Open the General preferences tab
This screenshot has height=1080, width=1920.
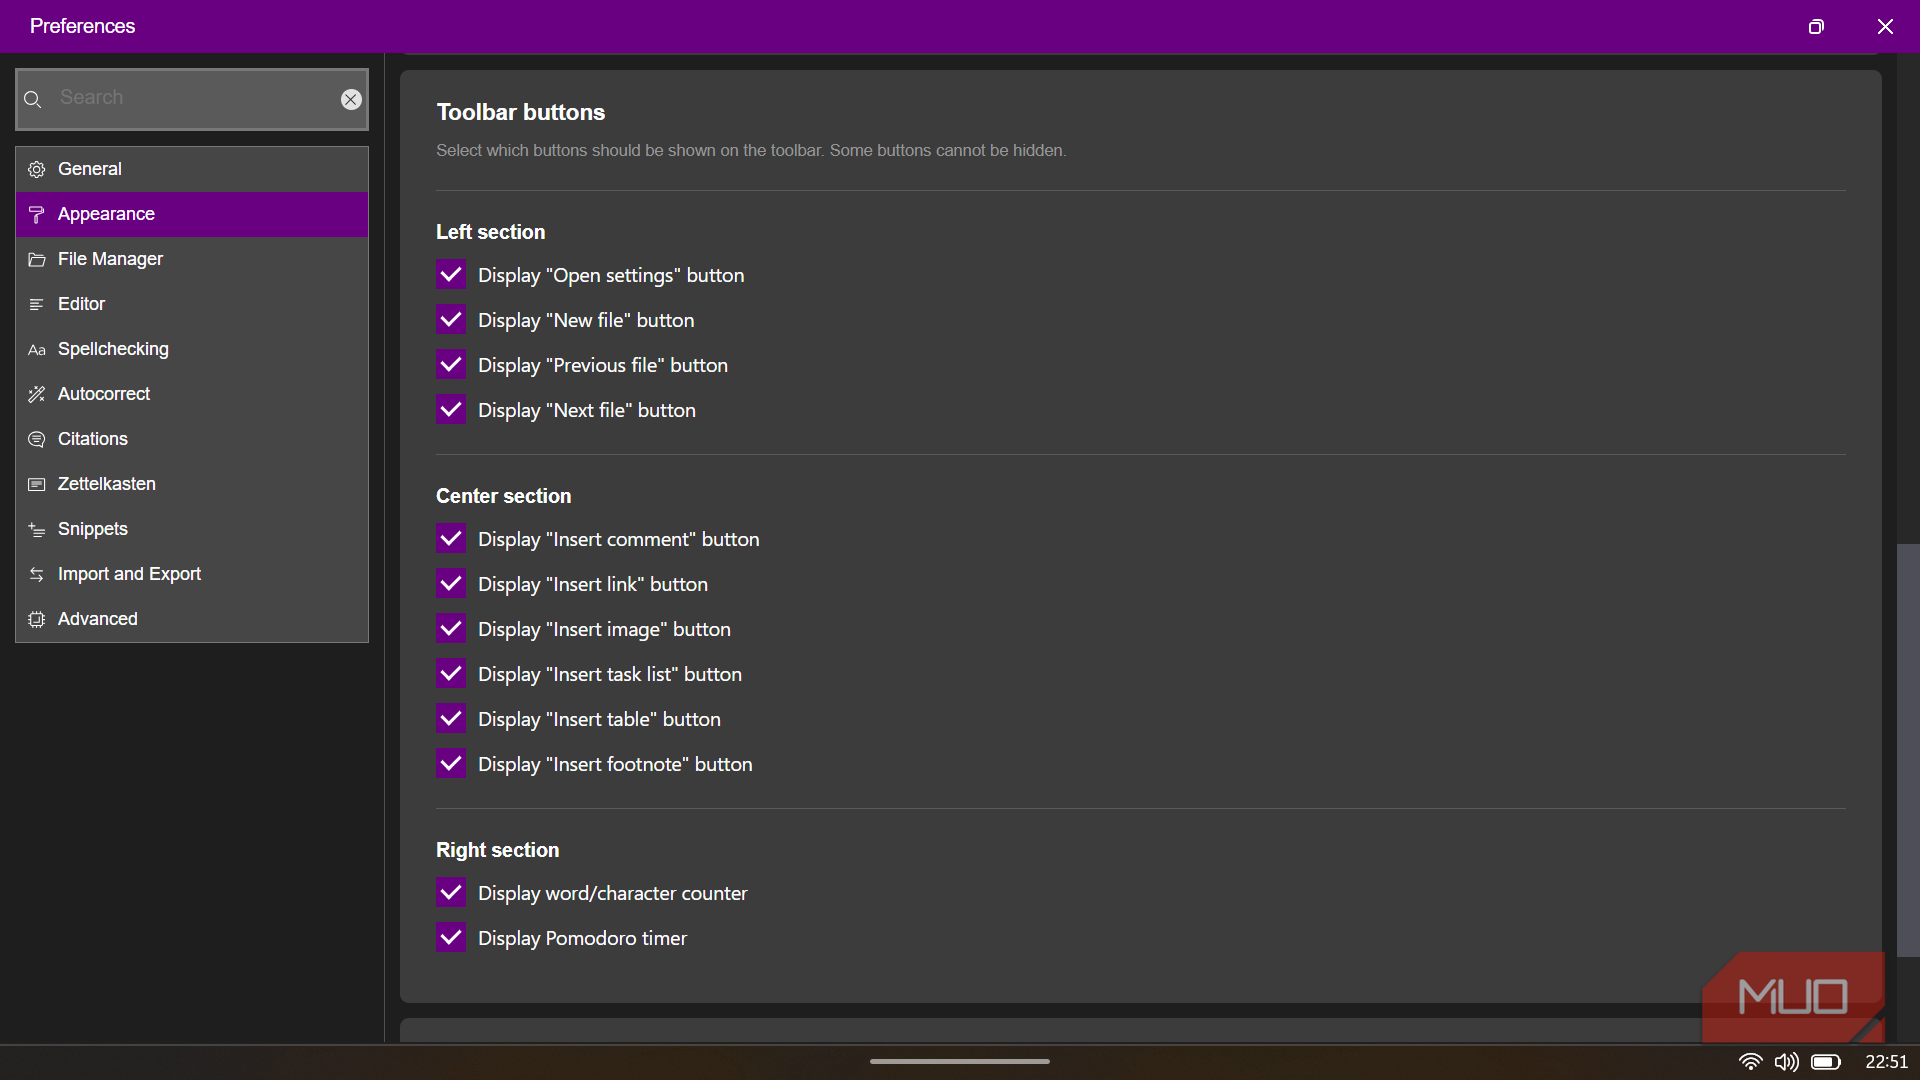[192, 170]
